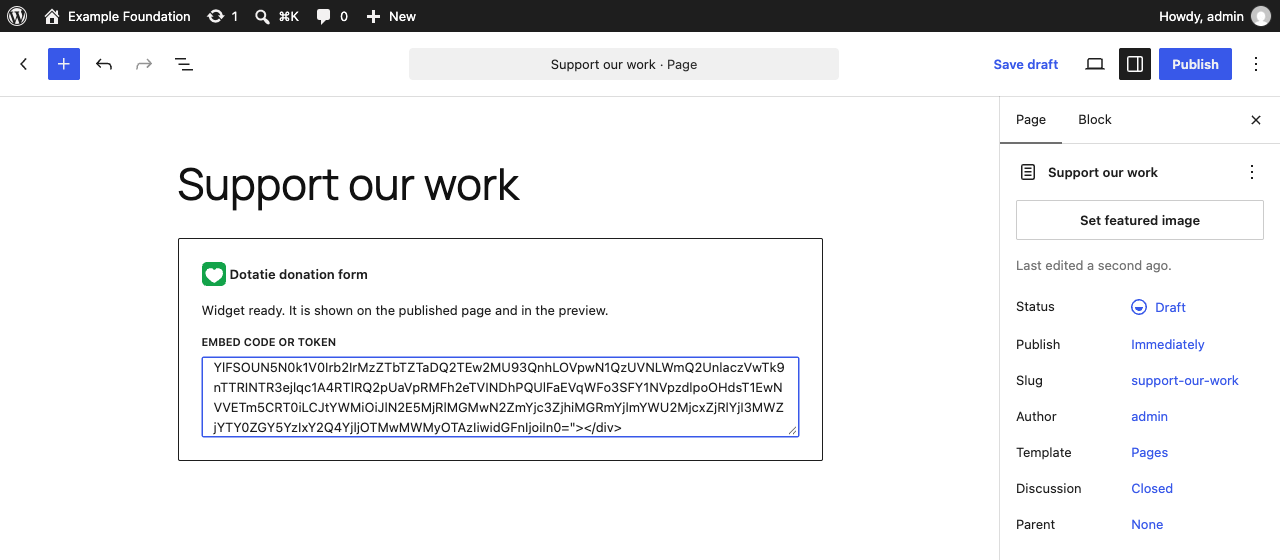Undo the last change

pyautogui.click(x=104, y=64)
